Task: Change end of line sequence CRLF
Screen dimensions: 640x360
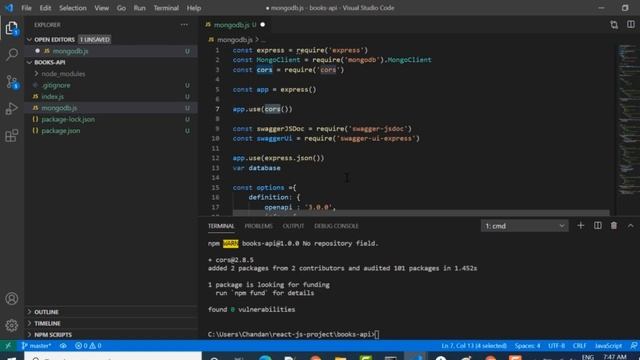Action: (x=579, y=346)
